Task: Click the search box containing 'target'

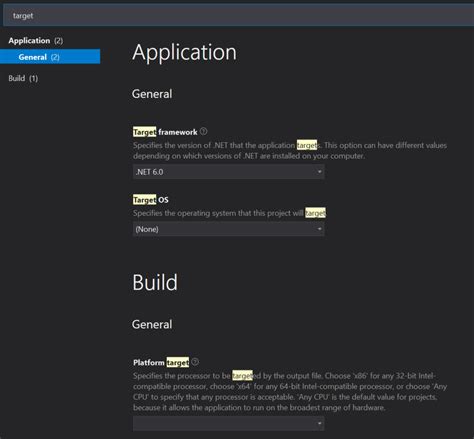Action: coord(238,16)
